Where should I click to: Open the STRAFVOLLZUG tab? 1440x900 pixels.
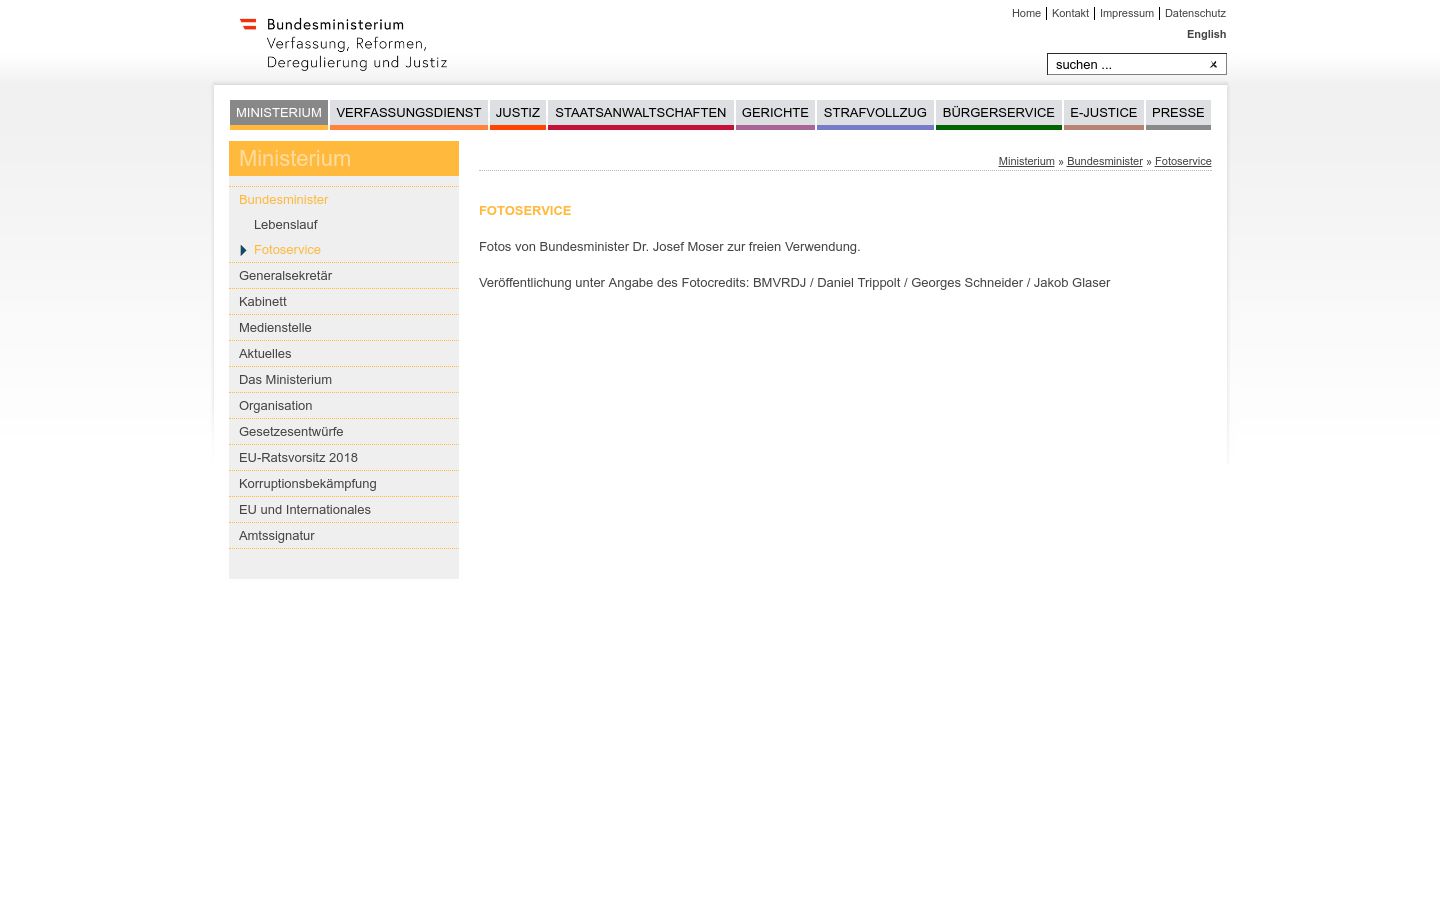pos(875,114)
